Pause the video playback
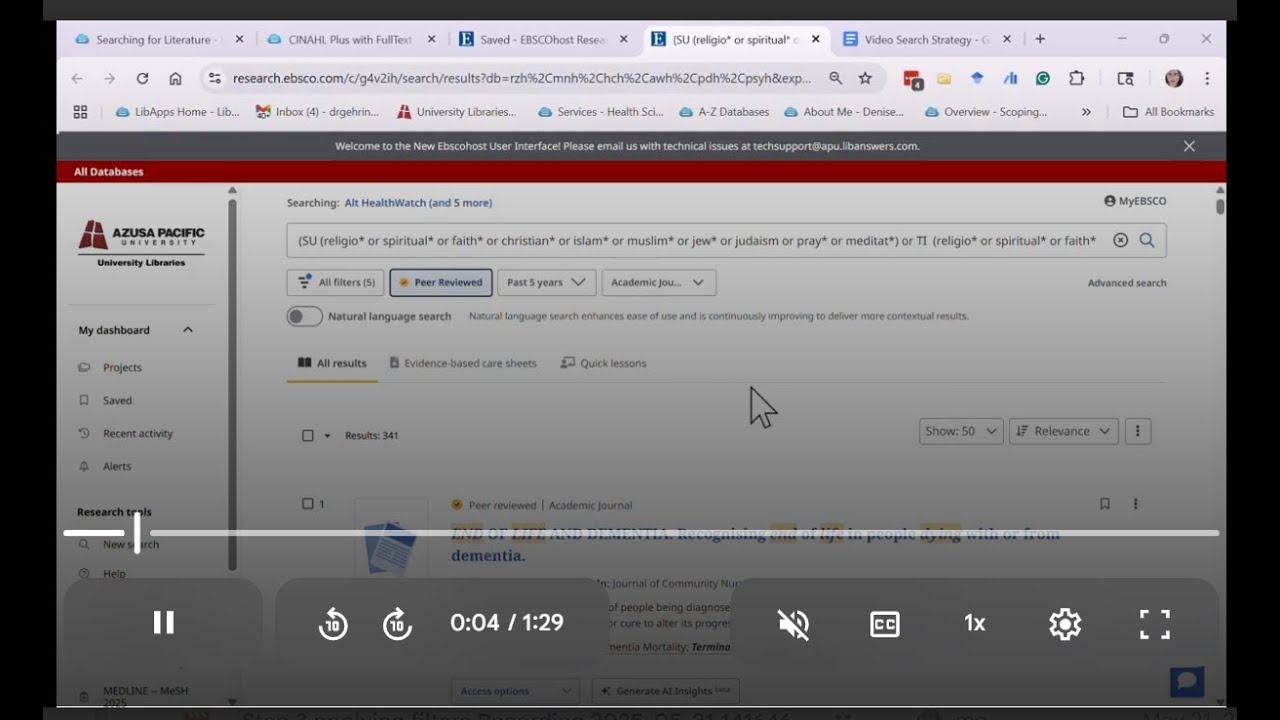Viewport: 1280px width, 720px height. point(163,623)
